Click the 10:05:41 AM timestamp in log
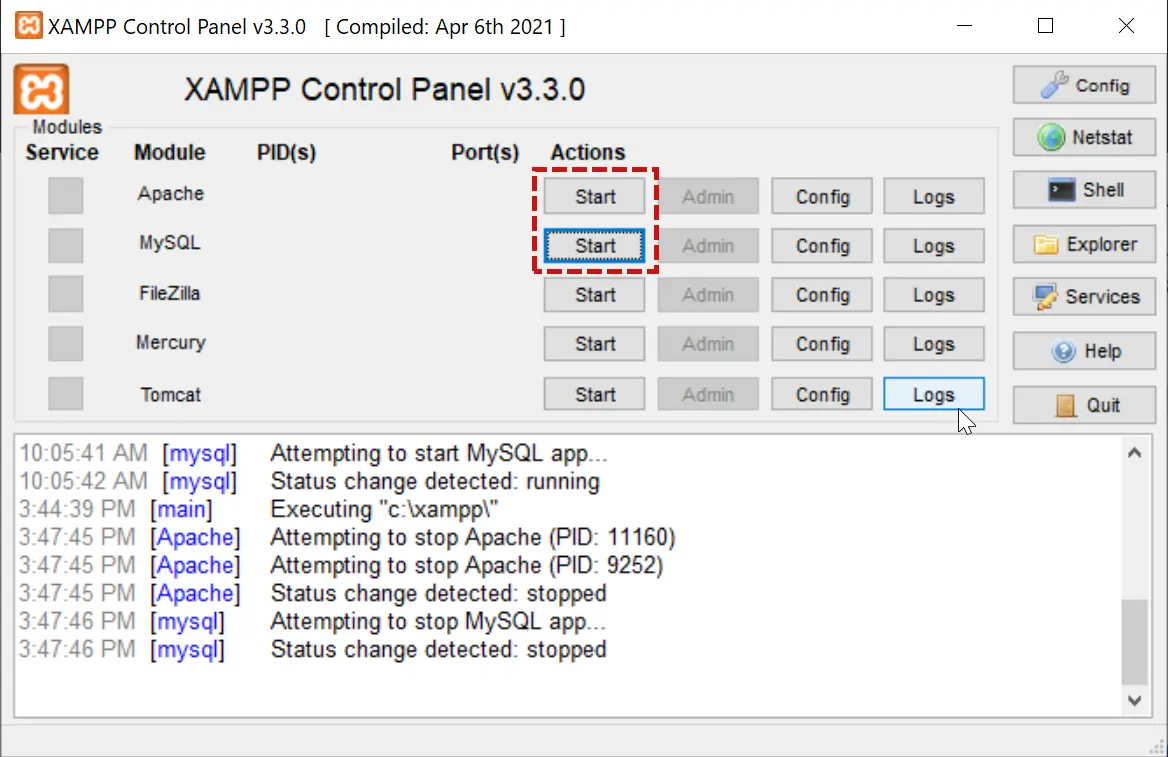The image size is (1168, 757). click(x=83, y=453)
